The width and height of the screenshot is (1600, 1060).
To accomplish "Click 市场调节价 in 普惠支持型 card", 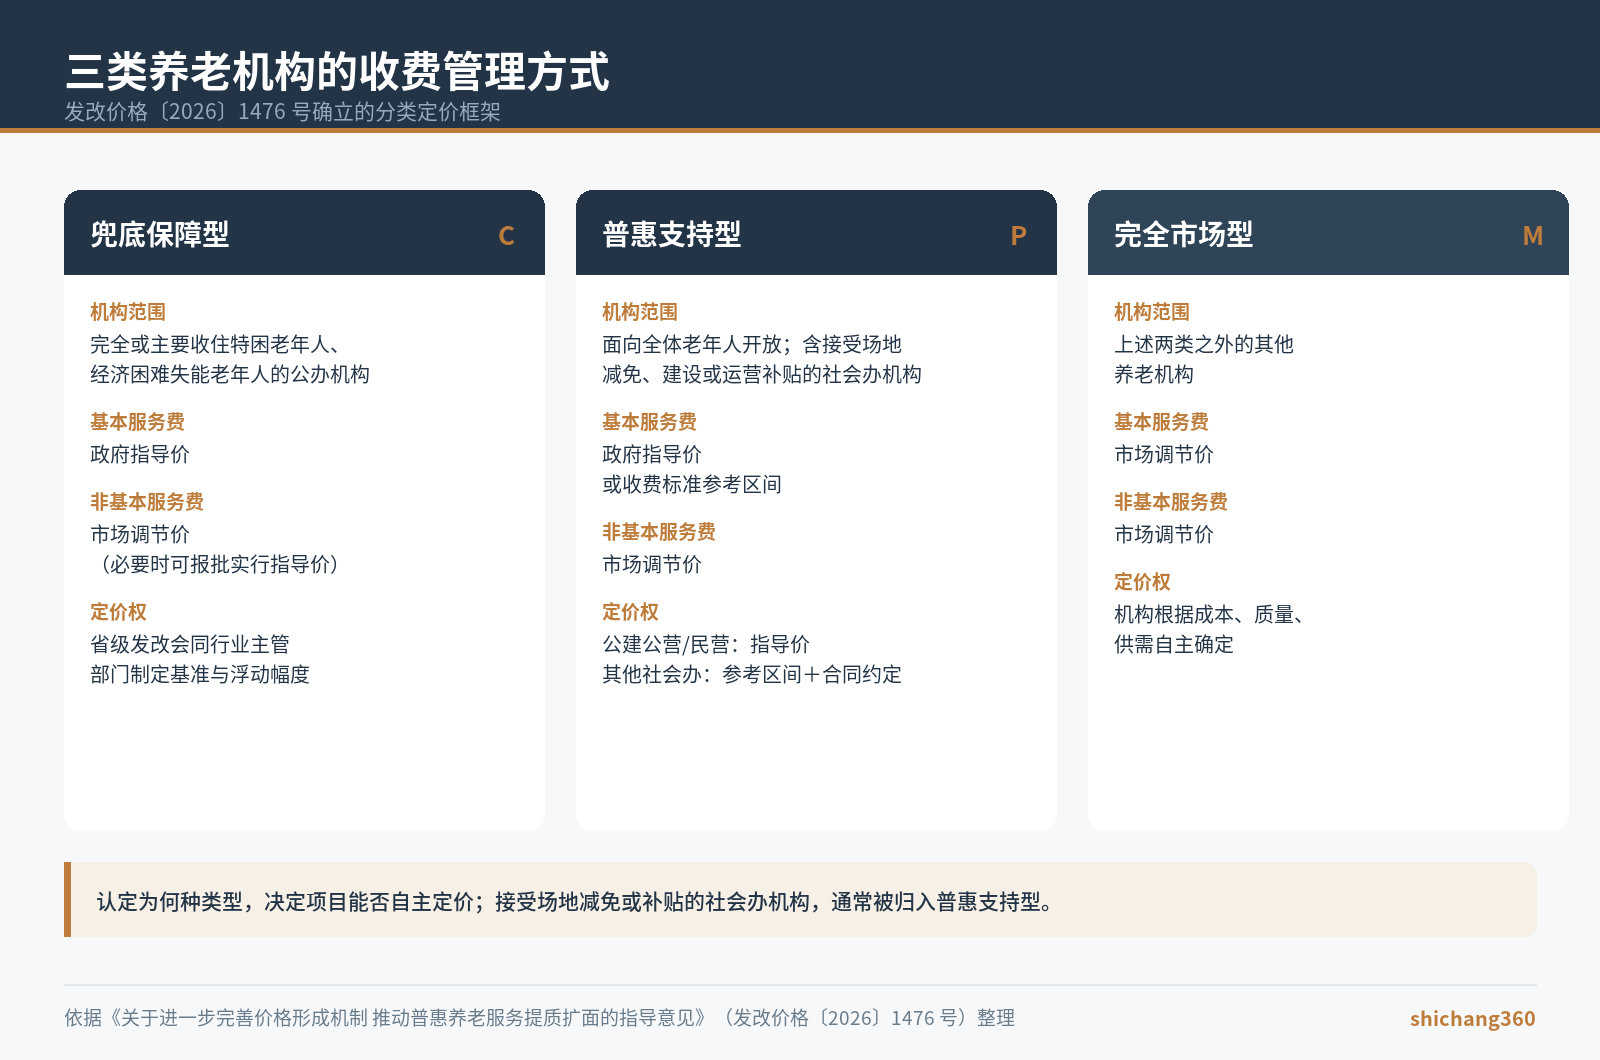I will tap(652, 564).
